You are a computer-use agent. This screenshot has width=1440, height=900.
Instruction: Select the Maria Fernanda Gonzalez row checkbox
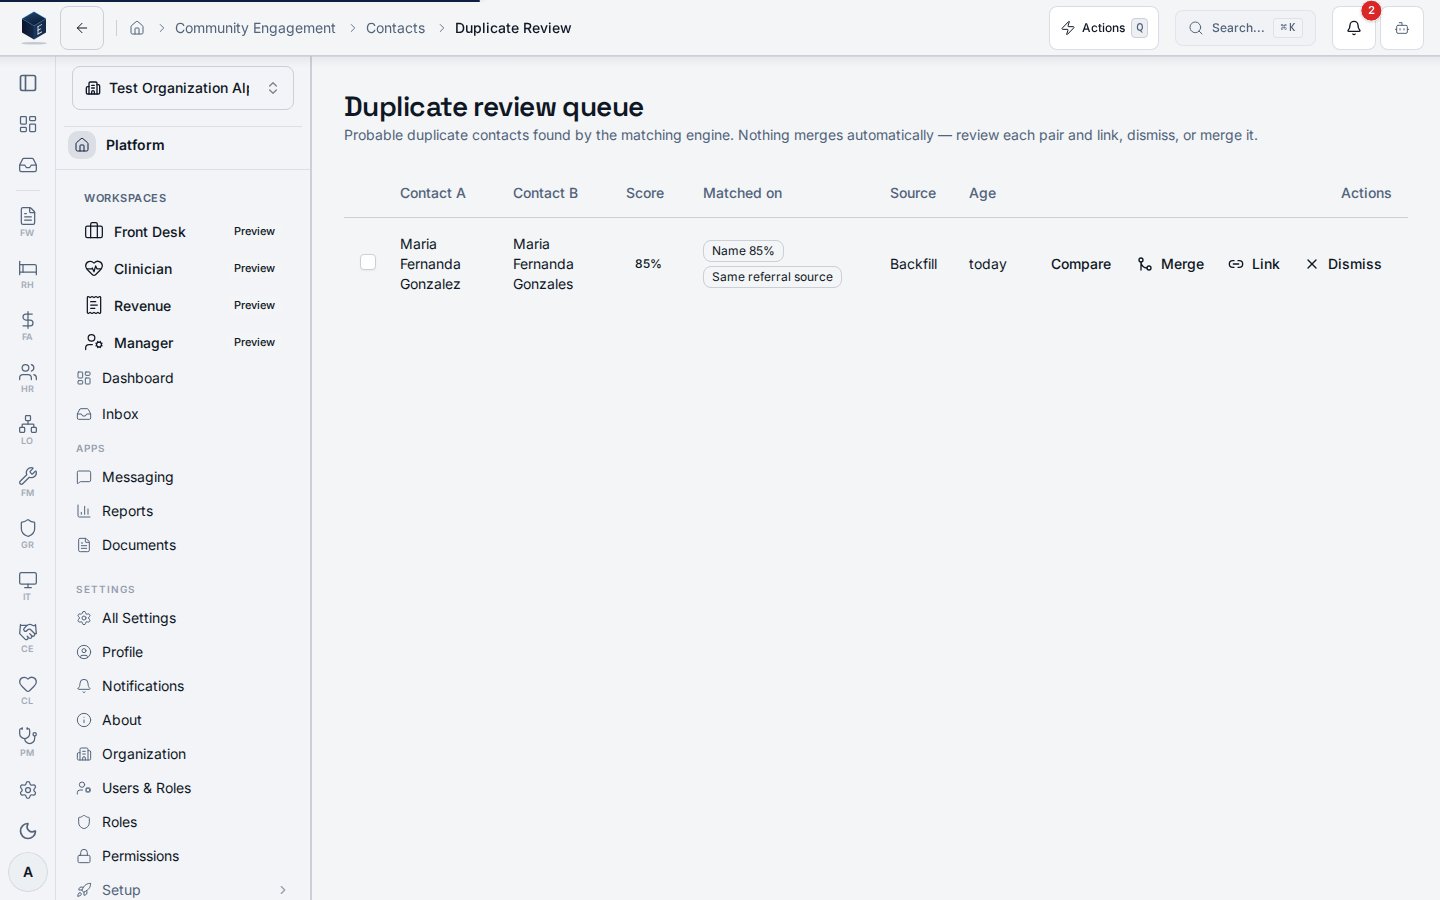click(368, 262)
